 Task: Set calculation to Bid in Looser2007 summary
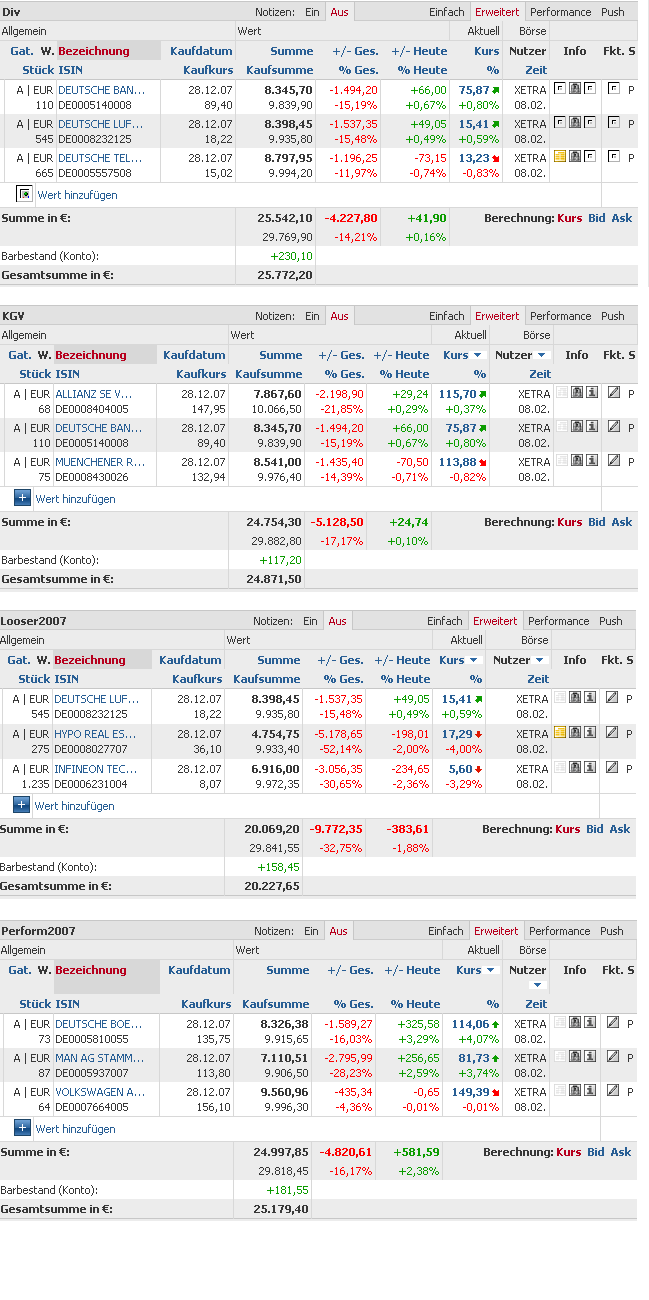point(594,829)
